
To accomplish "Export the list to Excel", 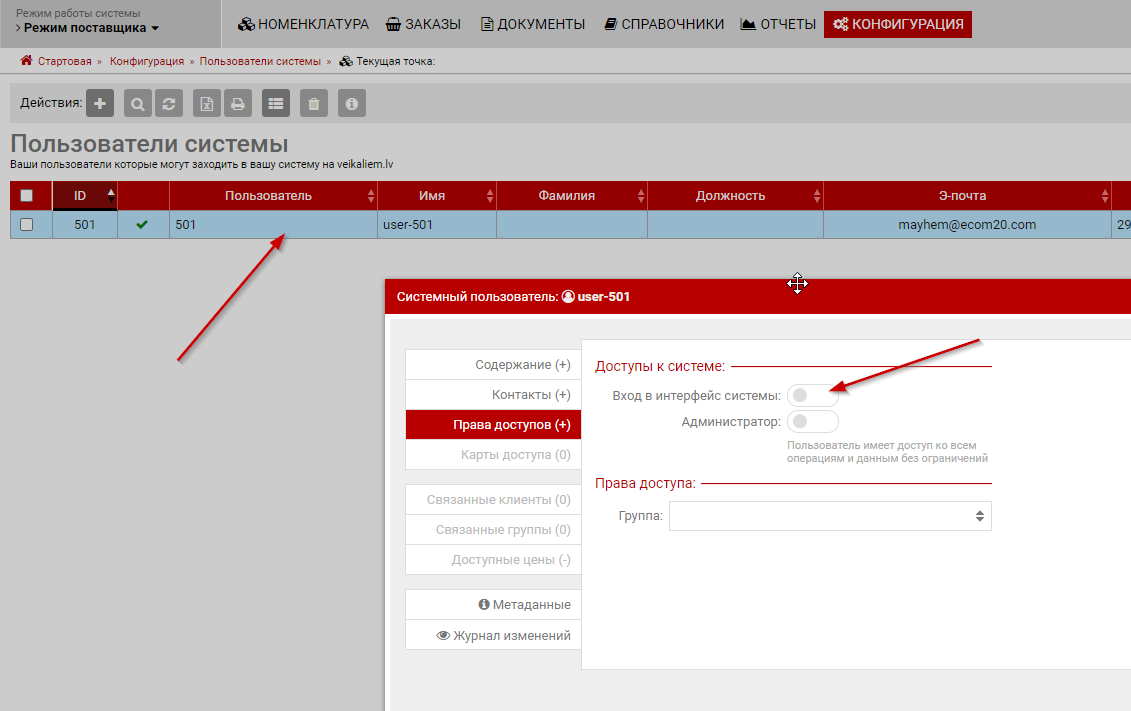I will click(x=206, y=103).
